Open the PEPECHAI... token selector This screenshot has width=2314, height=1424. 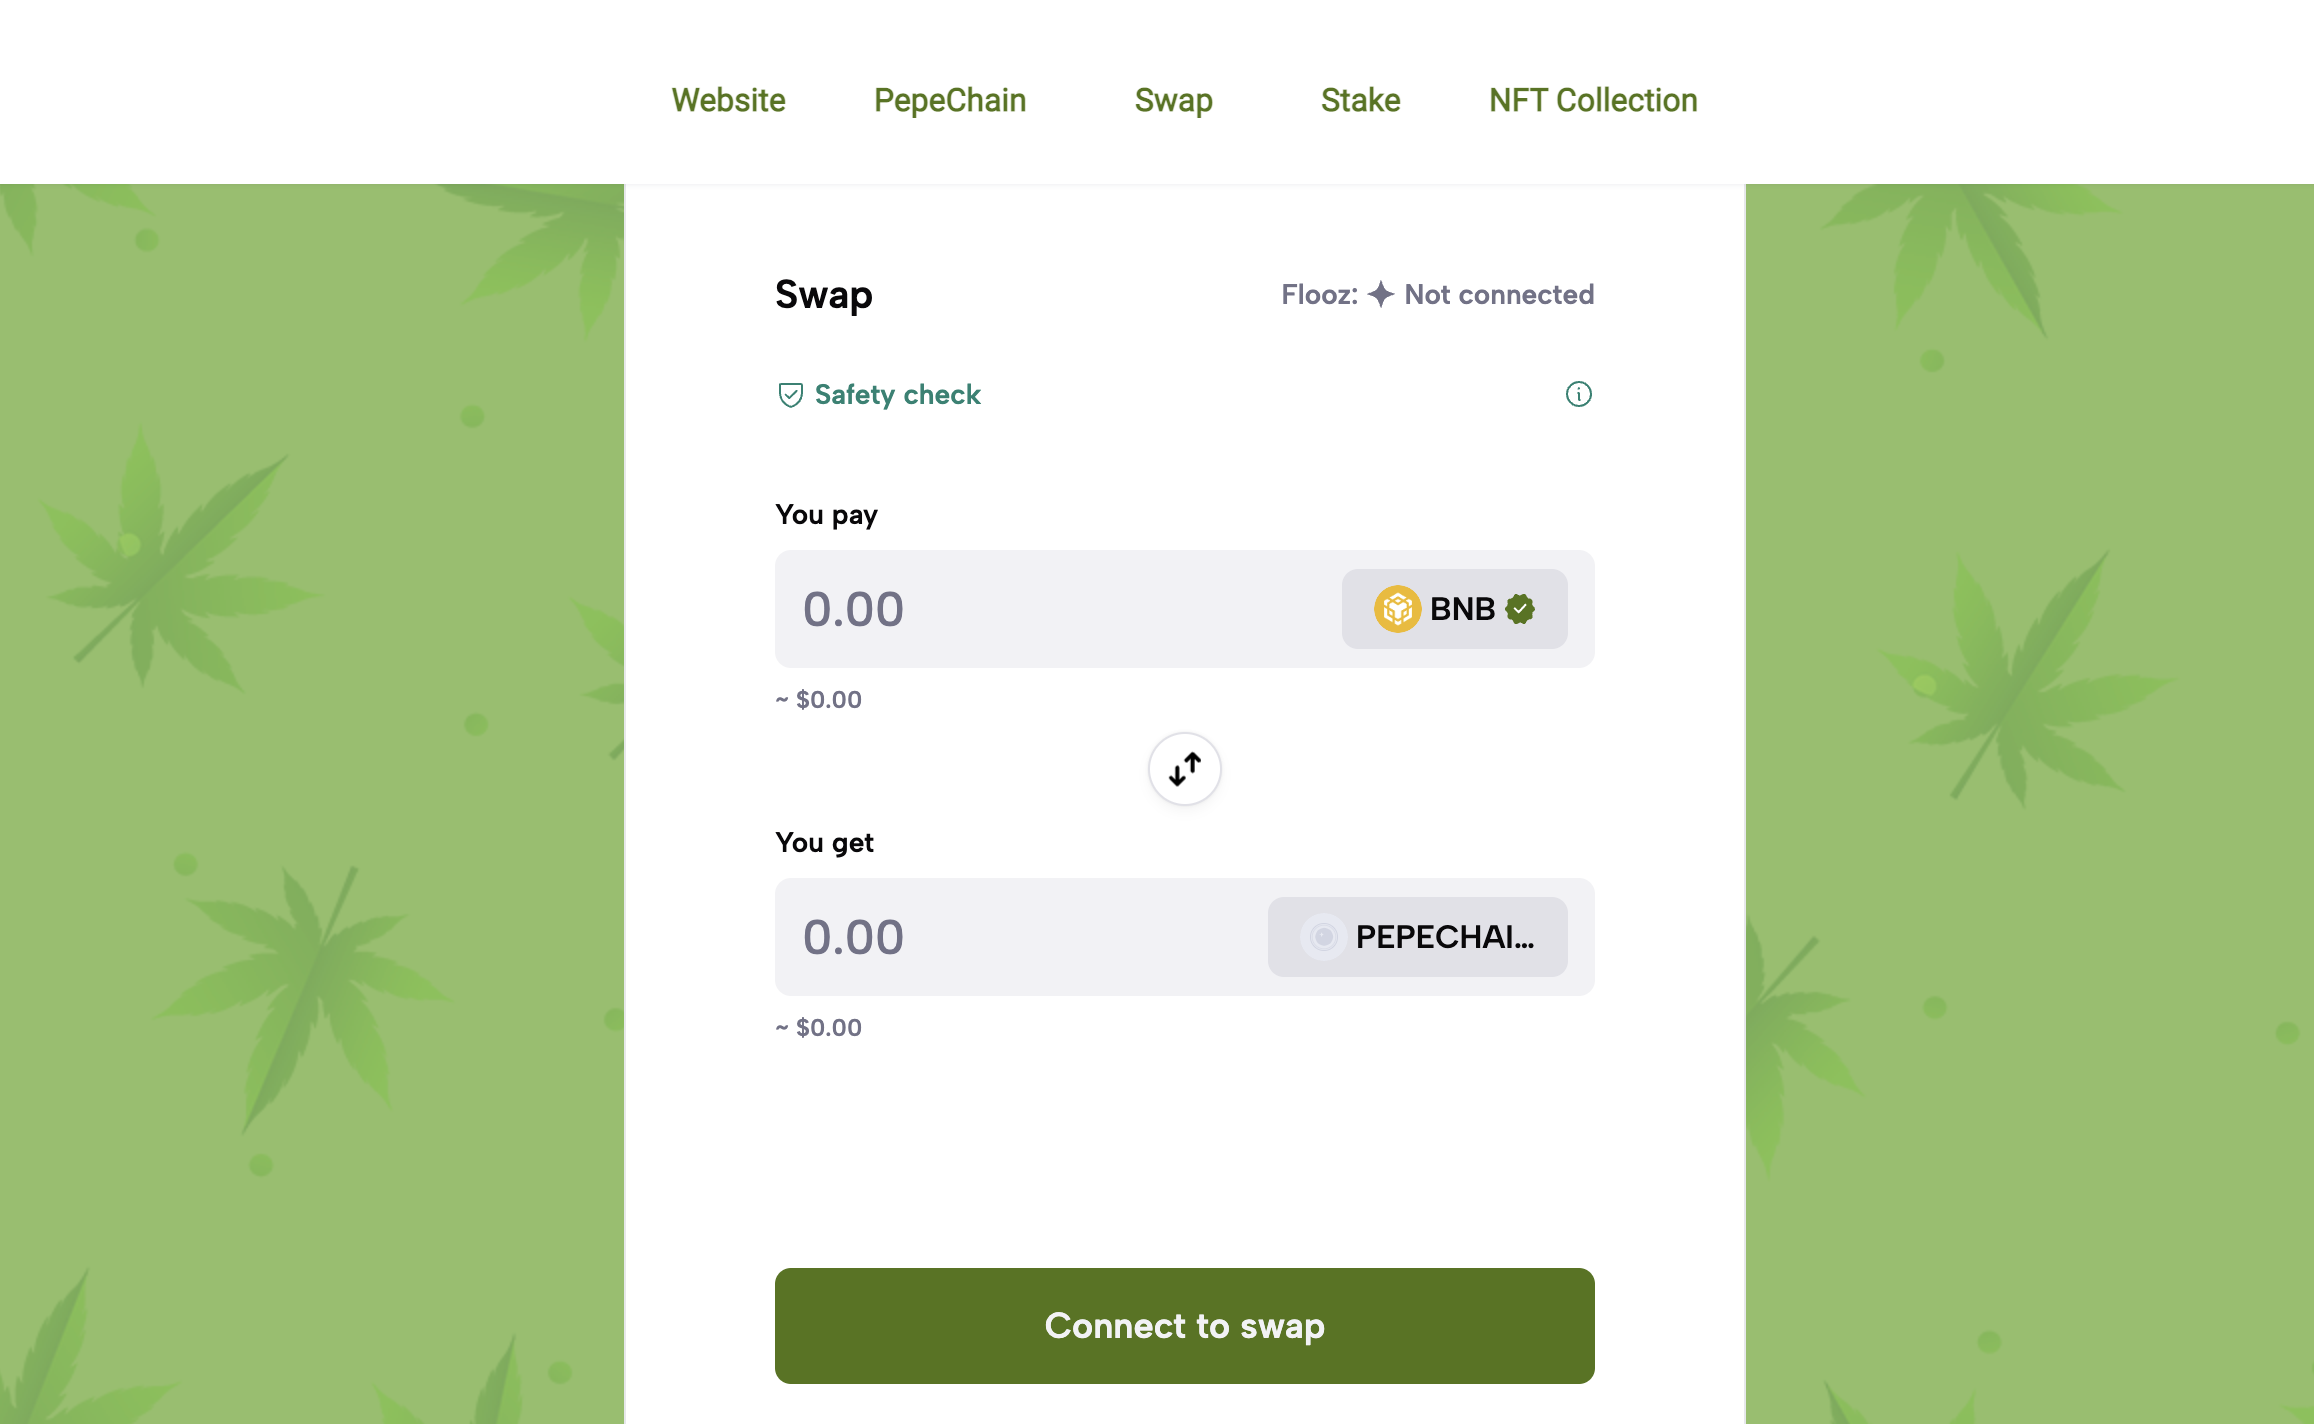(x=1417, y=937)
